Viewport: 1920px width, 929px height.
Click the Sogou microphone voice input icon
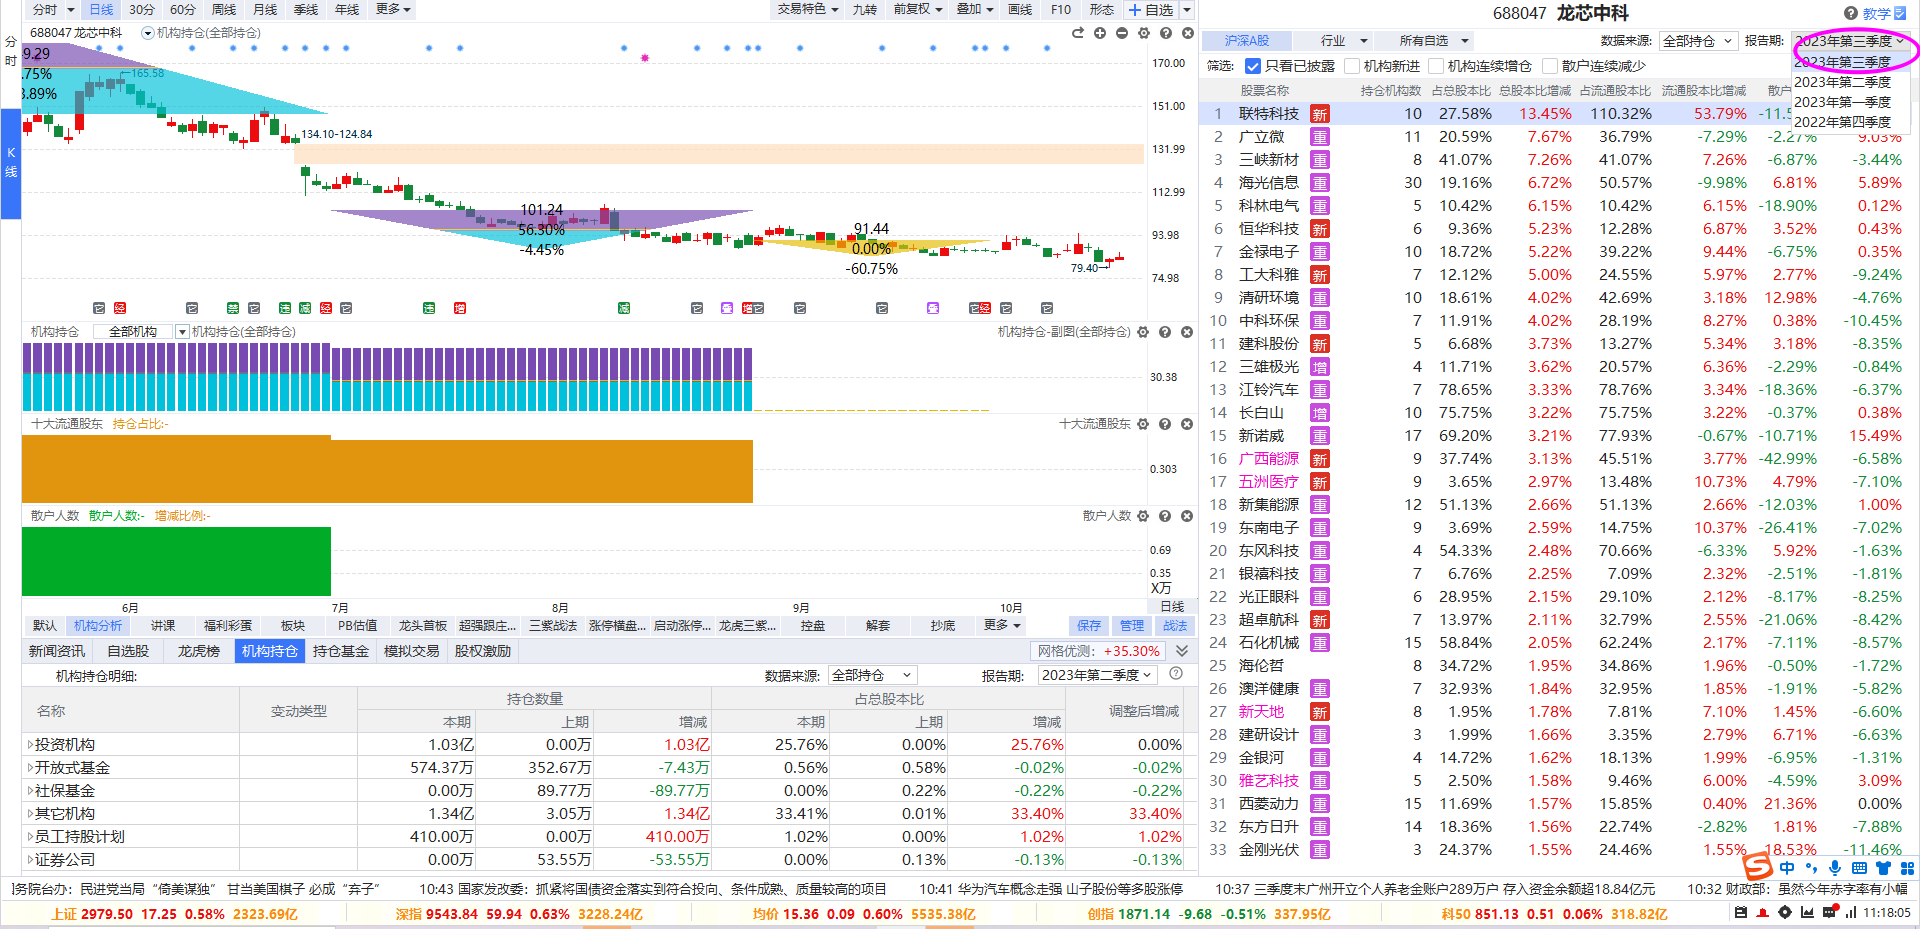(1835, 868)
